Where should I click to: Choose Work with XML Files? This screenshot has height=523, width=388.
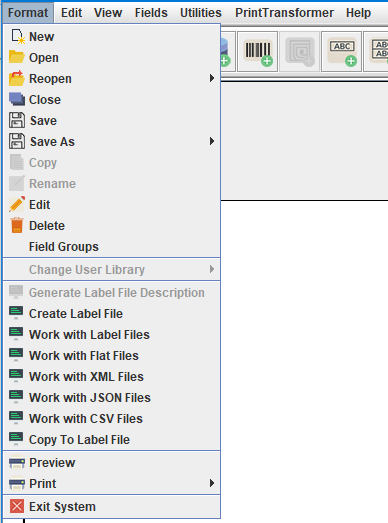click(111, 377)
